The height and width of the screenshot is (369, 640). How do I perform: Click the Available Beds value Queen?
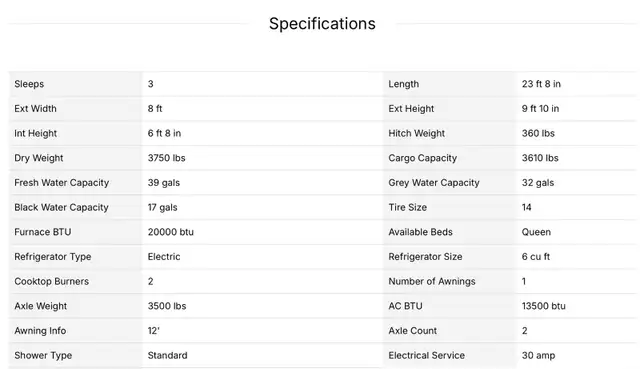click(536, 232)
